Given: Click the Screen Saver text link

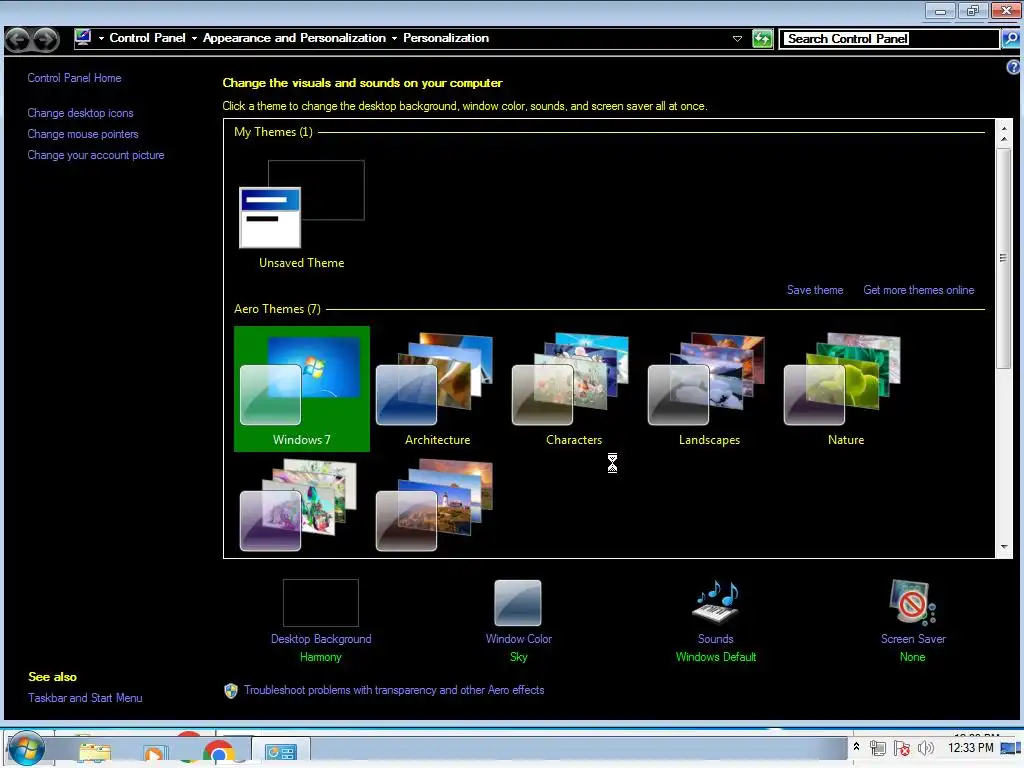Looking at the screenshot, I should click(x=913, y=639).
